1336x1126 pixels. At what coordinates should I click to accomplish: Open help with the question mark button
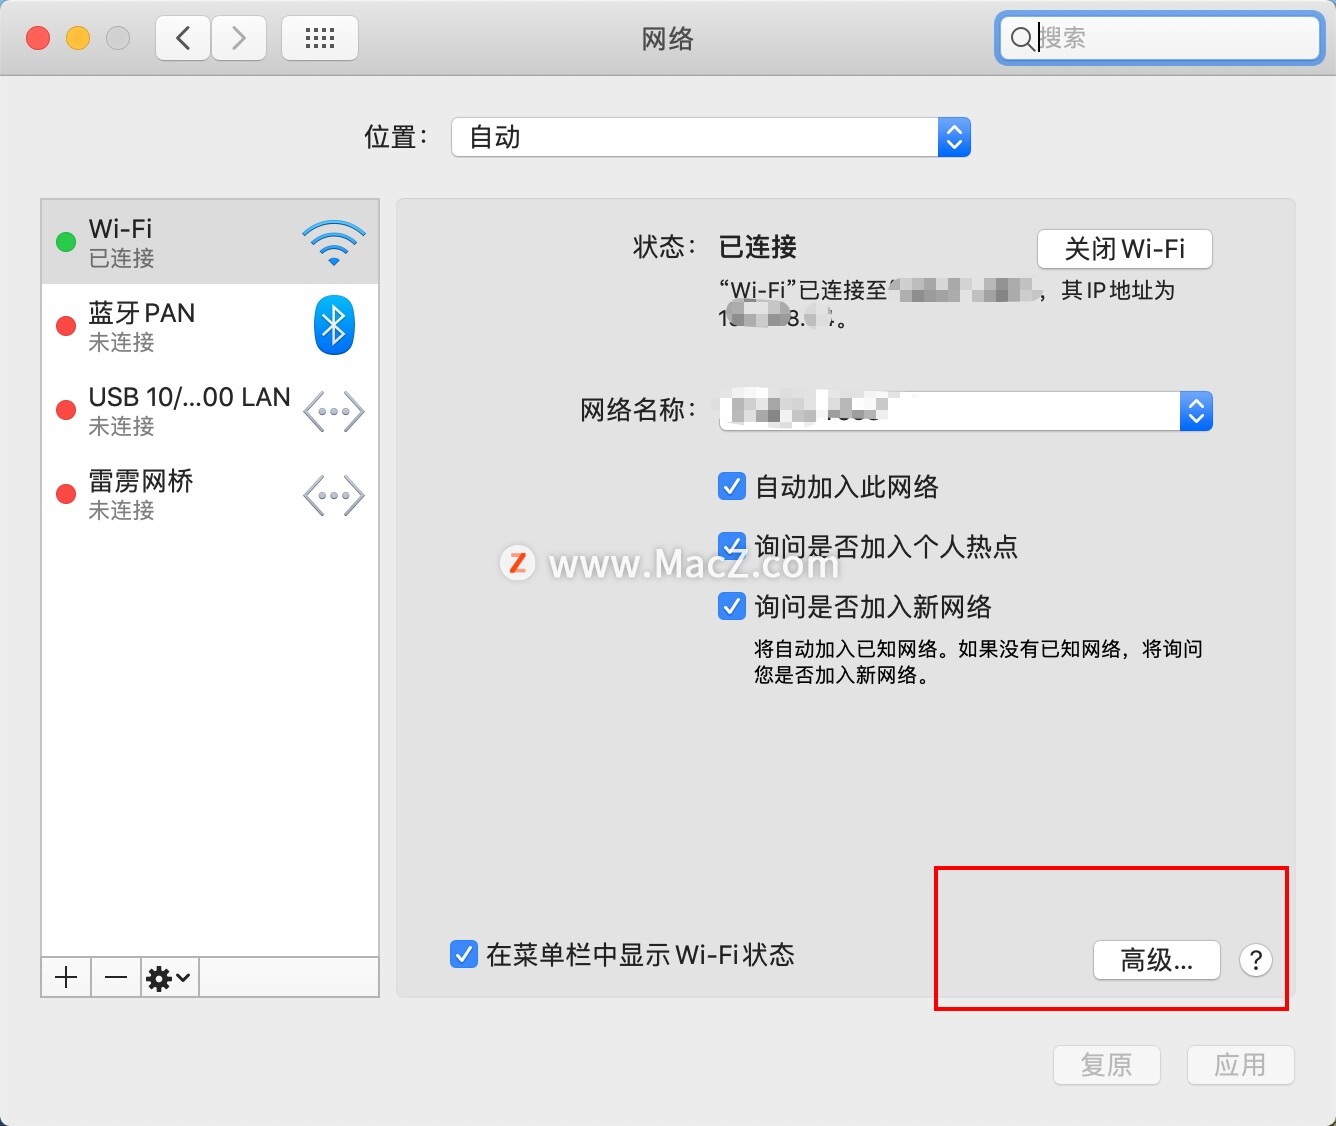pos(1256,960)
